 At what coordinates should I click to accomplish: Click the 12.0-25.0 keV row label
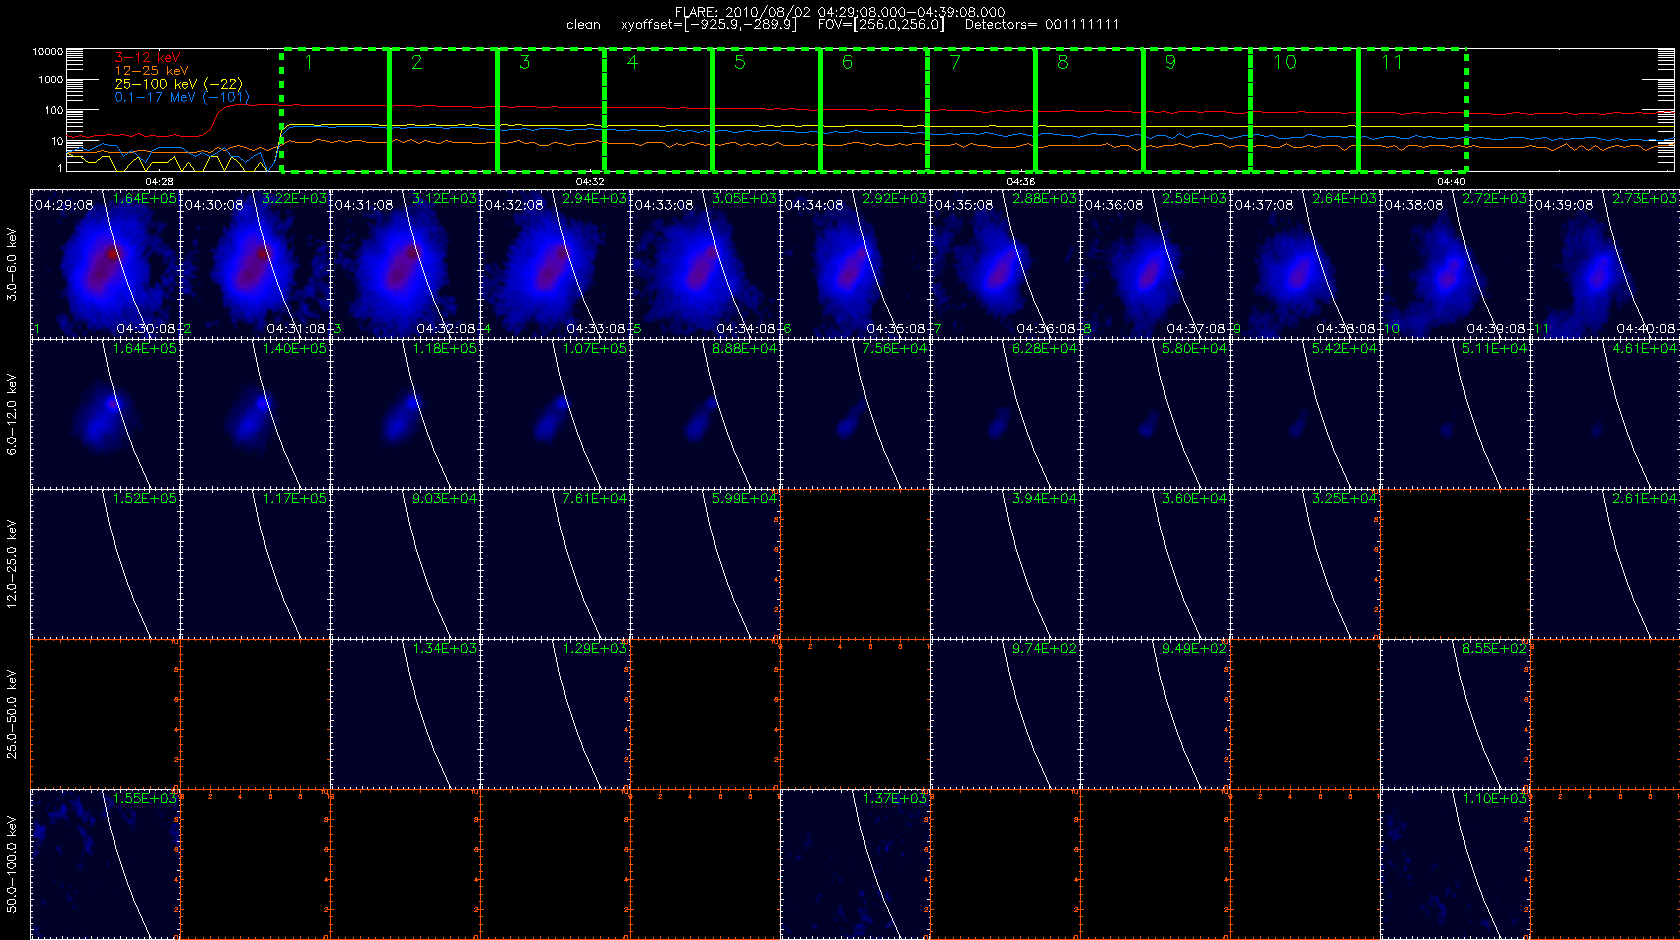click(12, 564)
